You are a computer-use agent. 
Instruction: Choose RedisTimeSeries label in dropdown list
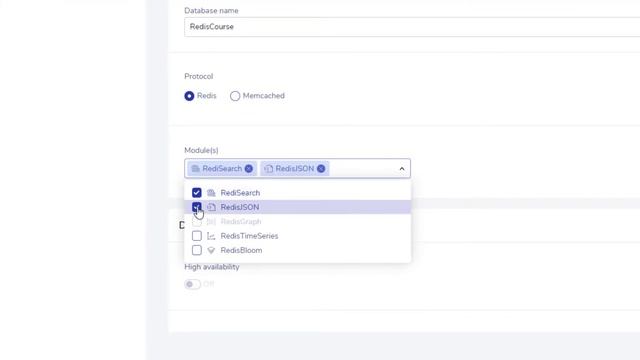pos(249,236)
